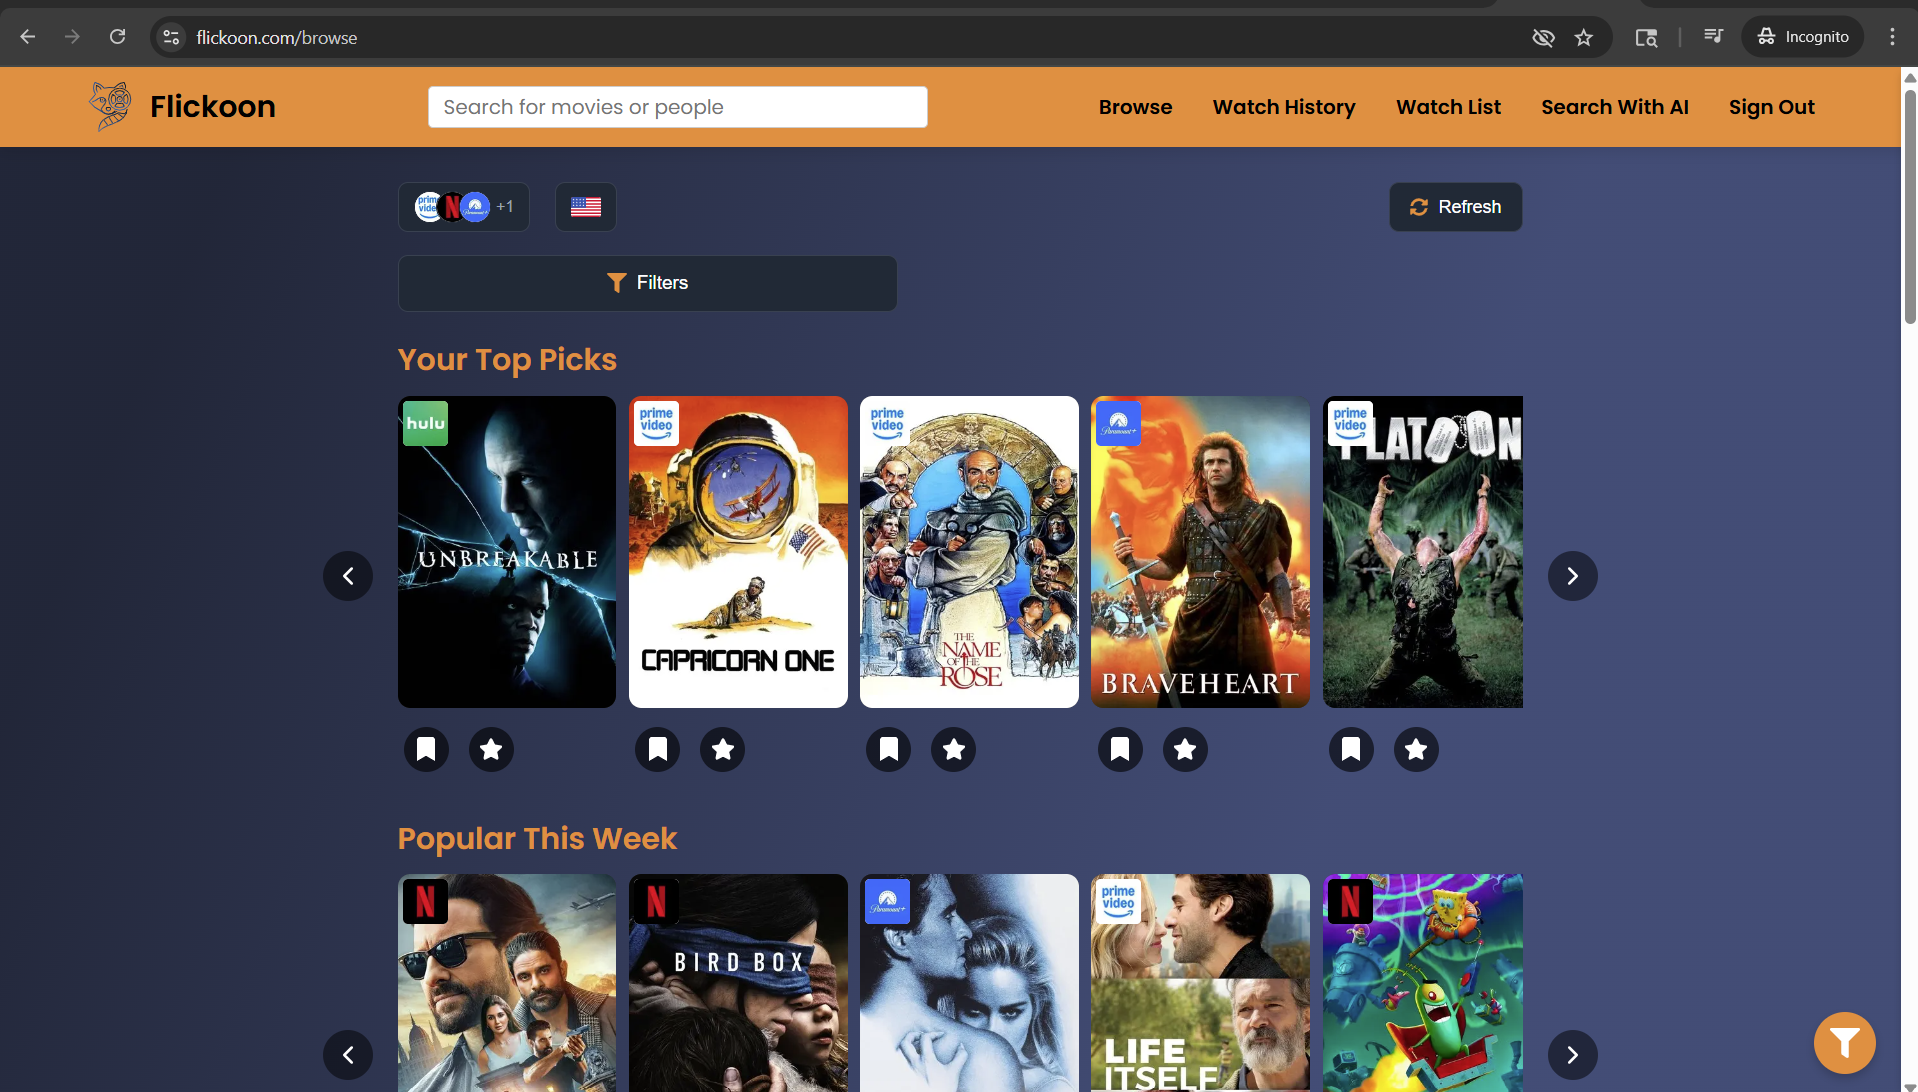Click the address bar URL
Viewport: 1918px width, 1092px height.
point(276,37)
